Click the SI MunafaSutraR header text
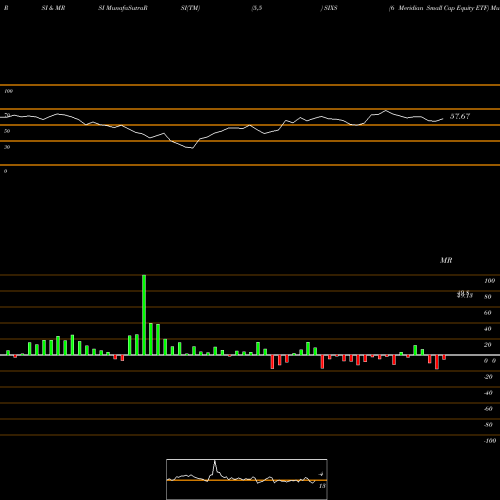Screen dimensions: 500x500 [x=123, y=8]
